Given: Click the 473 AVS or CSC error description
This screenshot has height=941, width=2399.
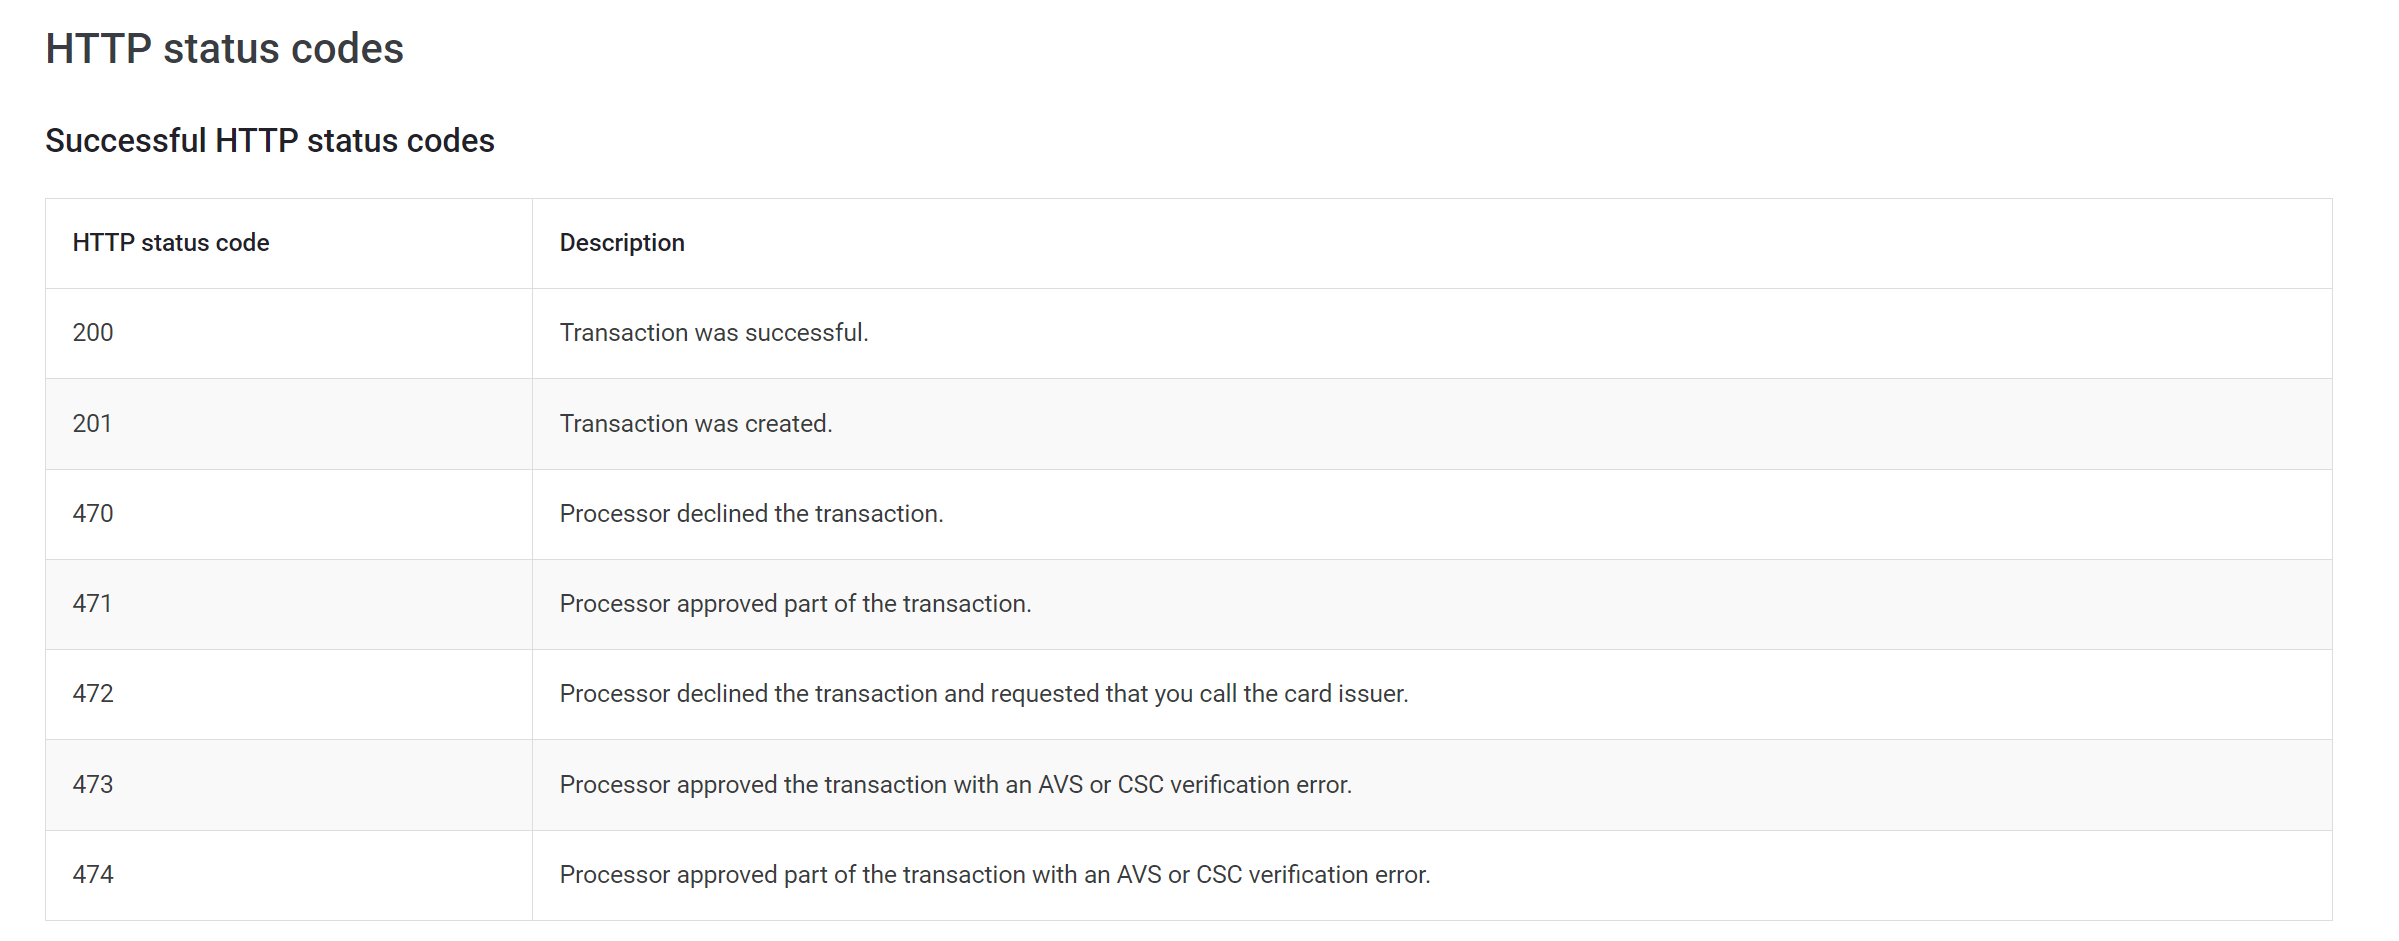Looking at the screenshot, I should [955, 785].
